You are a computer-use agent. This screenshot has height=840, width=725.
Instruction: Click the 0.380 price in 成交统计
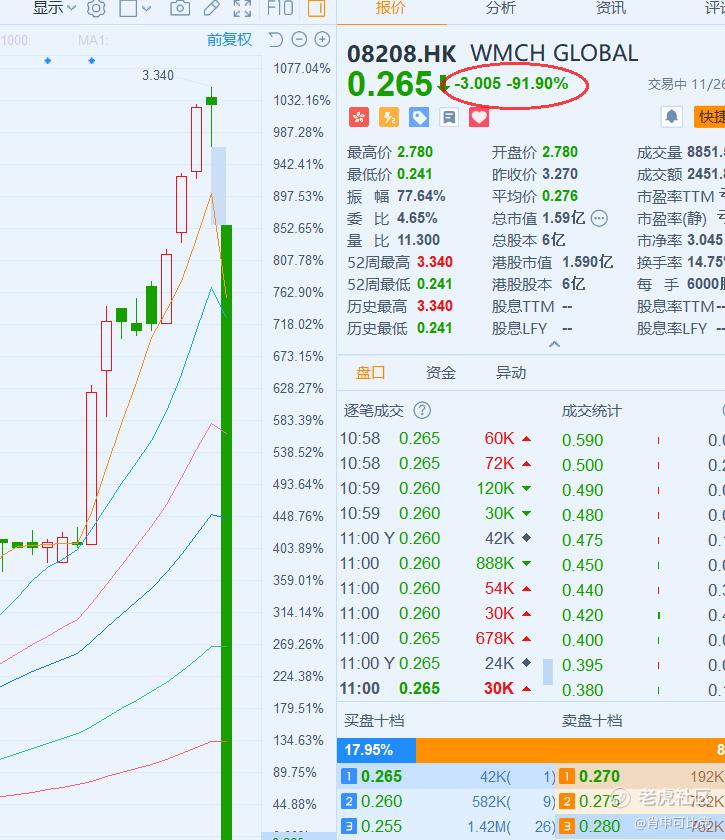[x=582, y=690]
